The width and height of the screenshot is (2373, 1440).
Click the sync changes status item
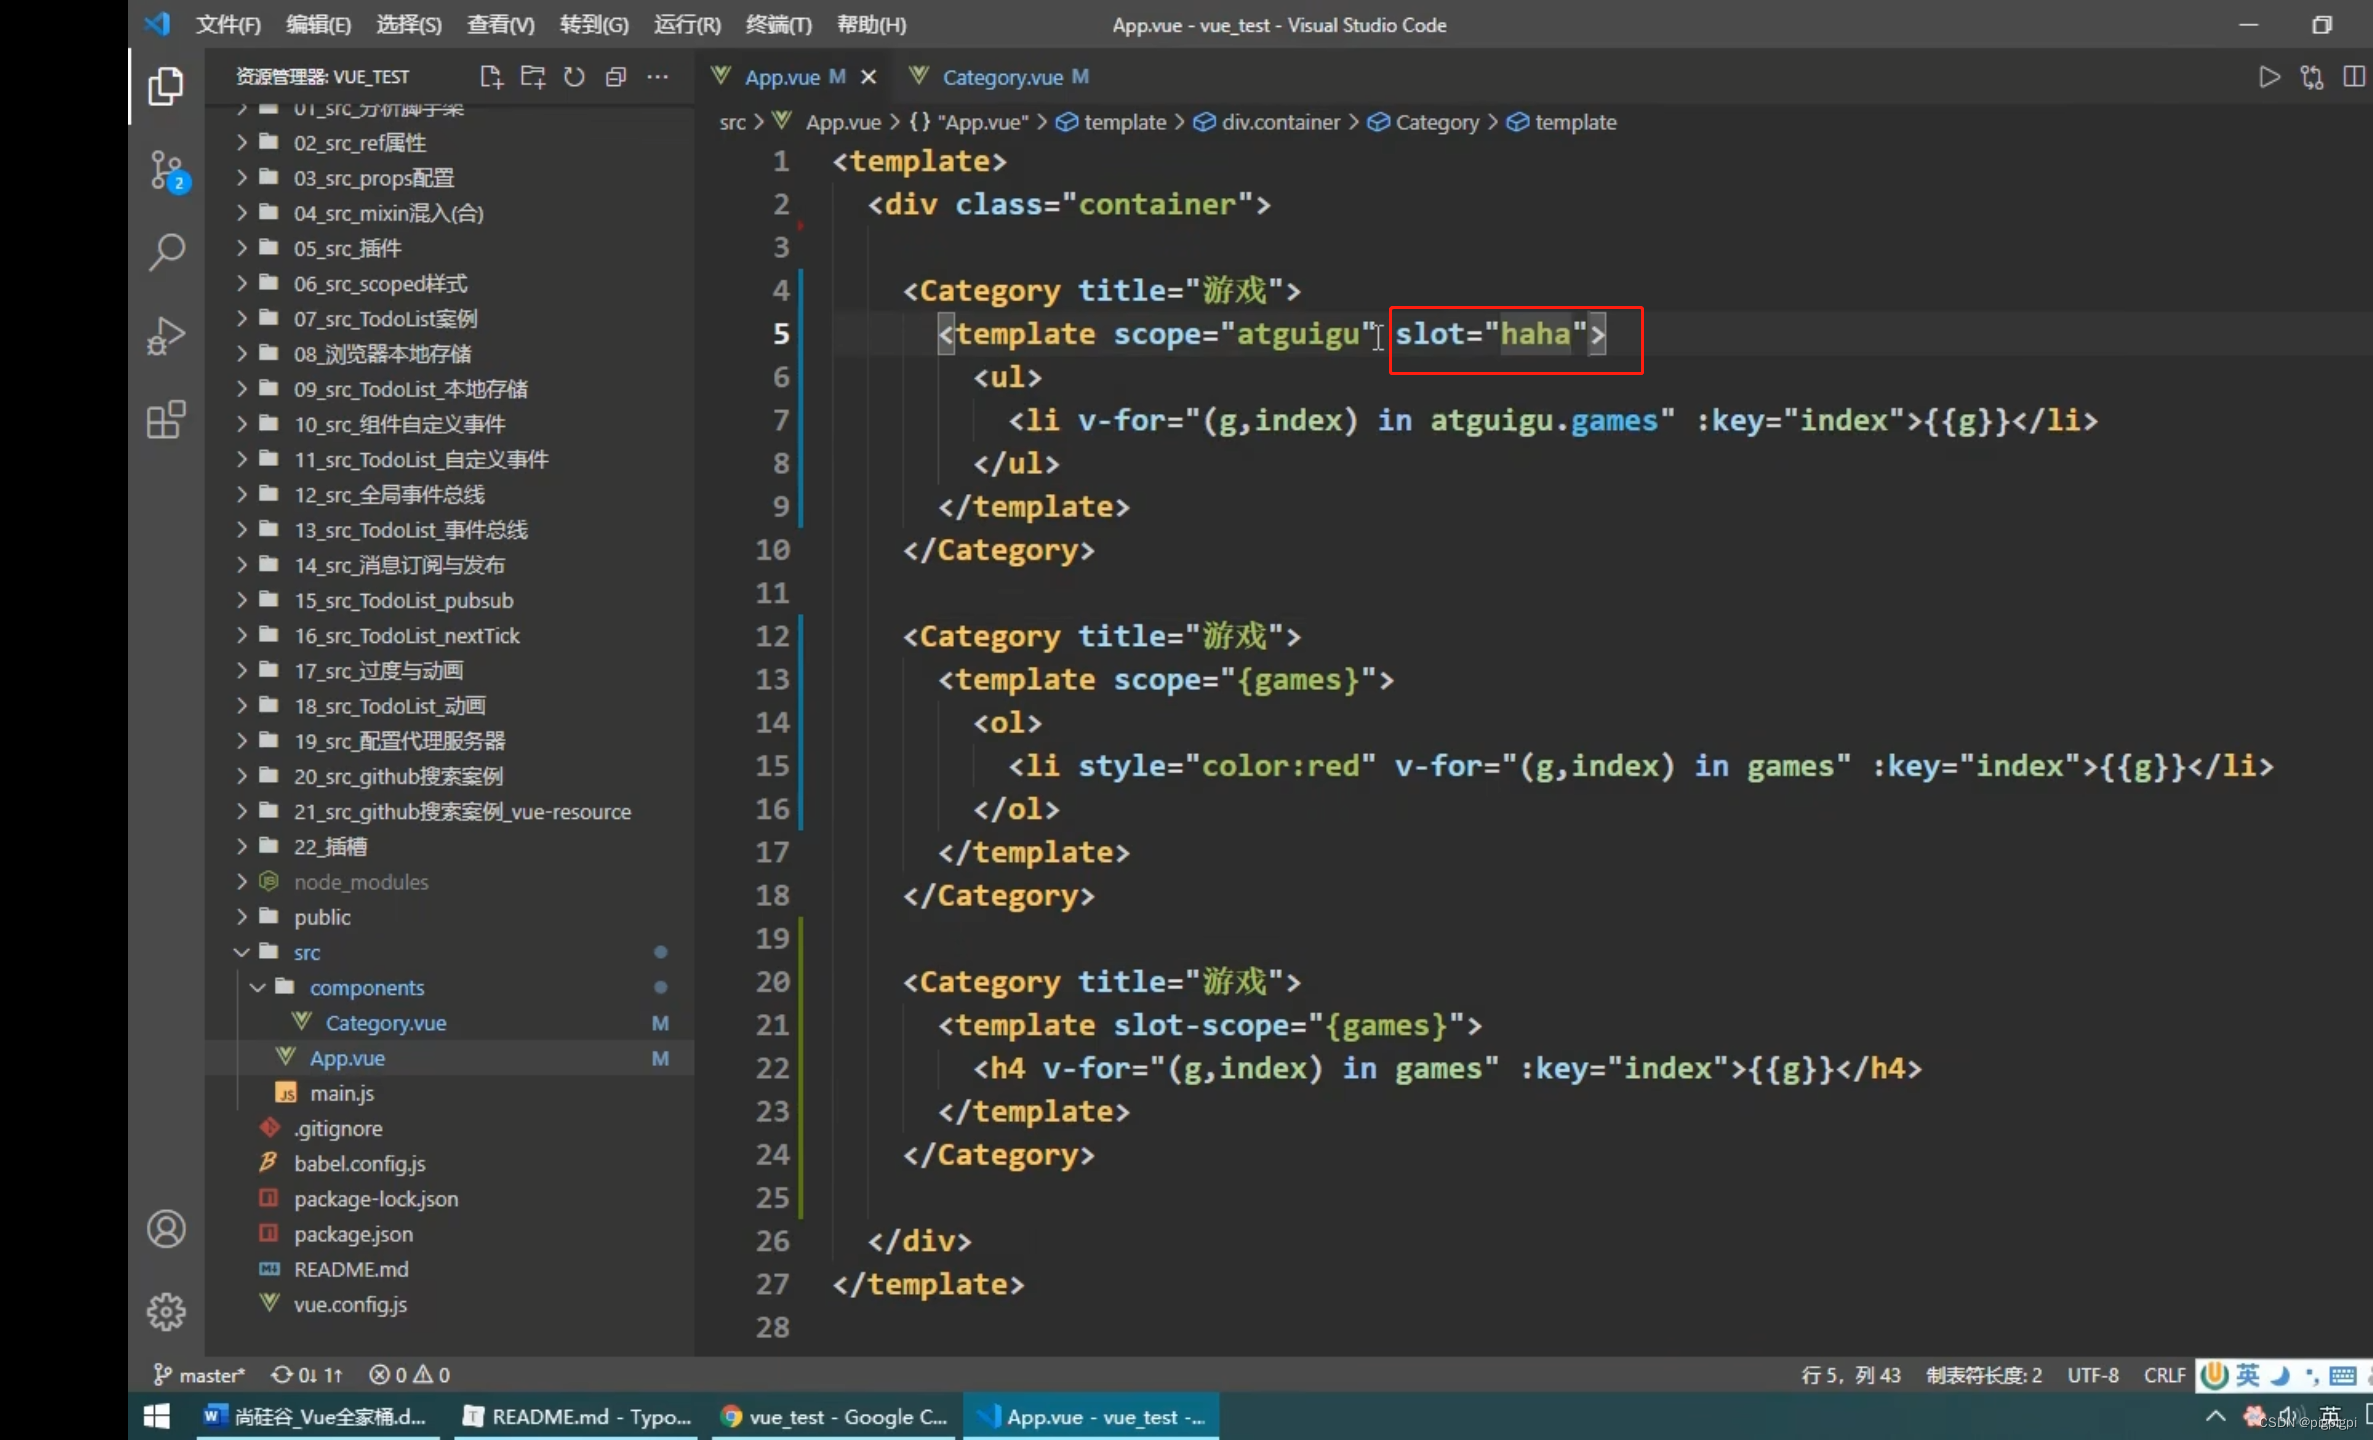click(307, 1375)
